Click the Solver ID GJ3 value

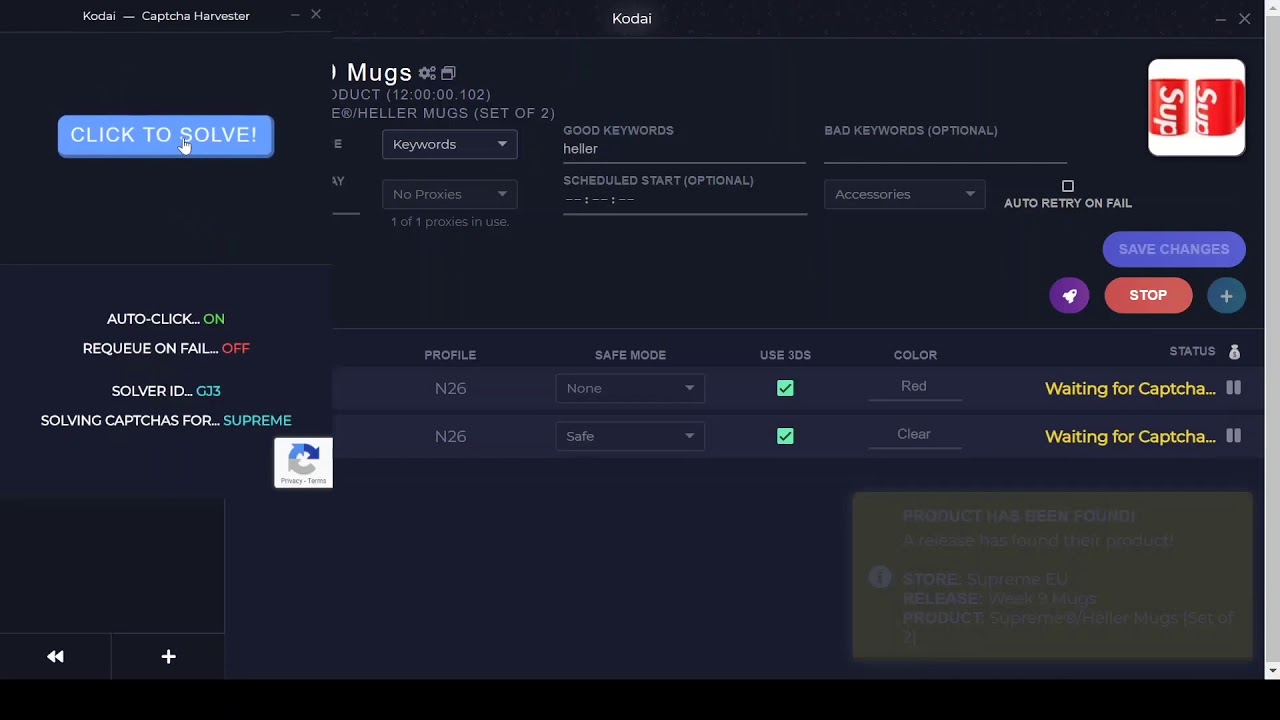click(x=208, y=391)
